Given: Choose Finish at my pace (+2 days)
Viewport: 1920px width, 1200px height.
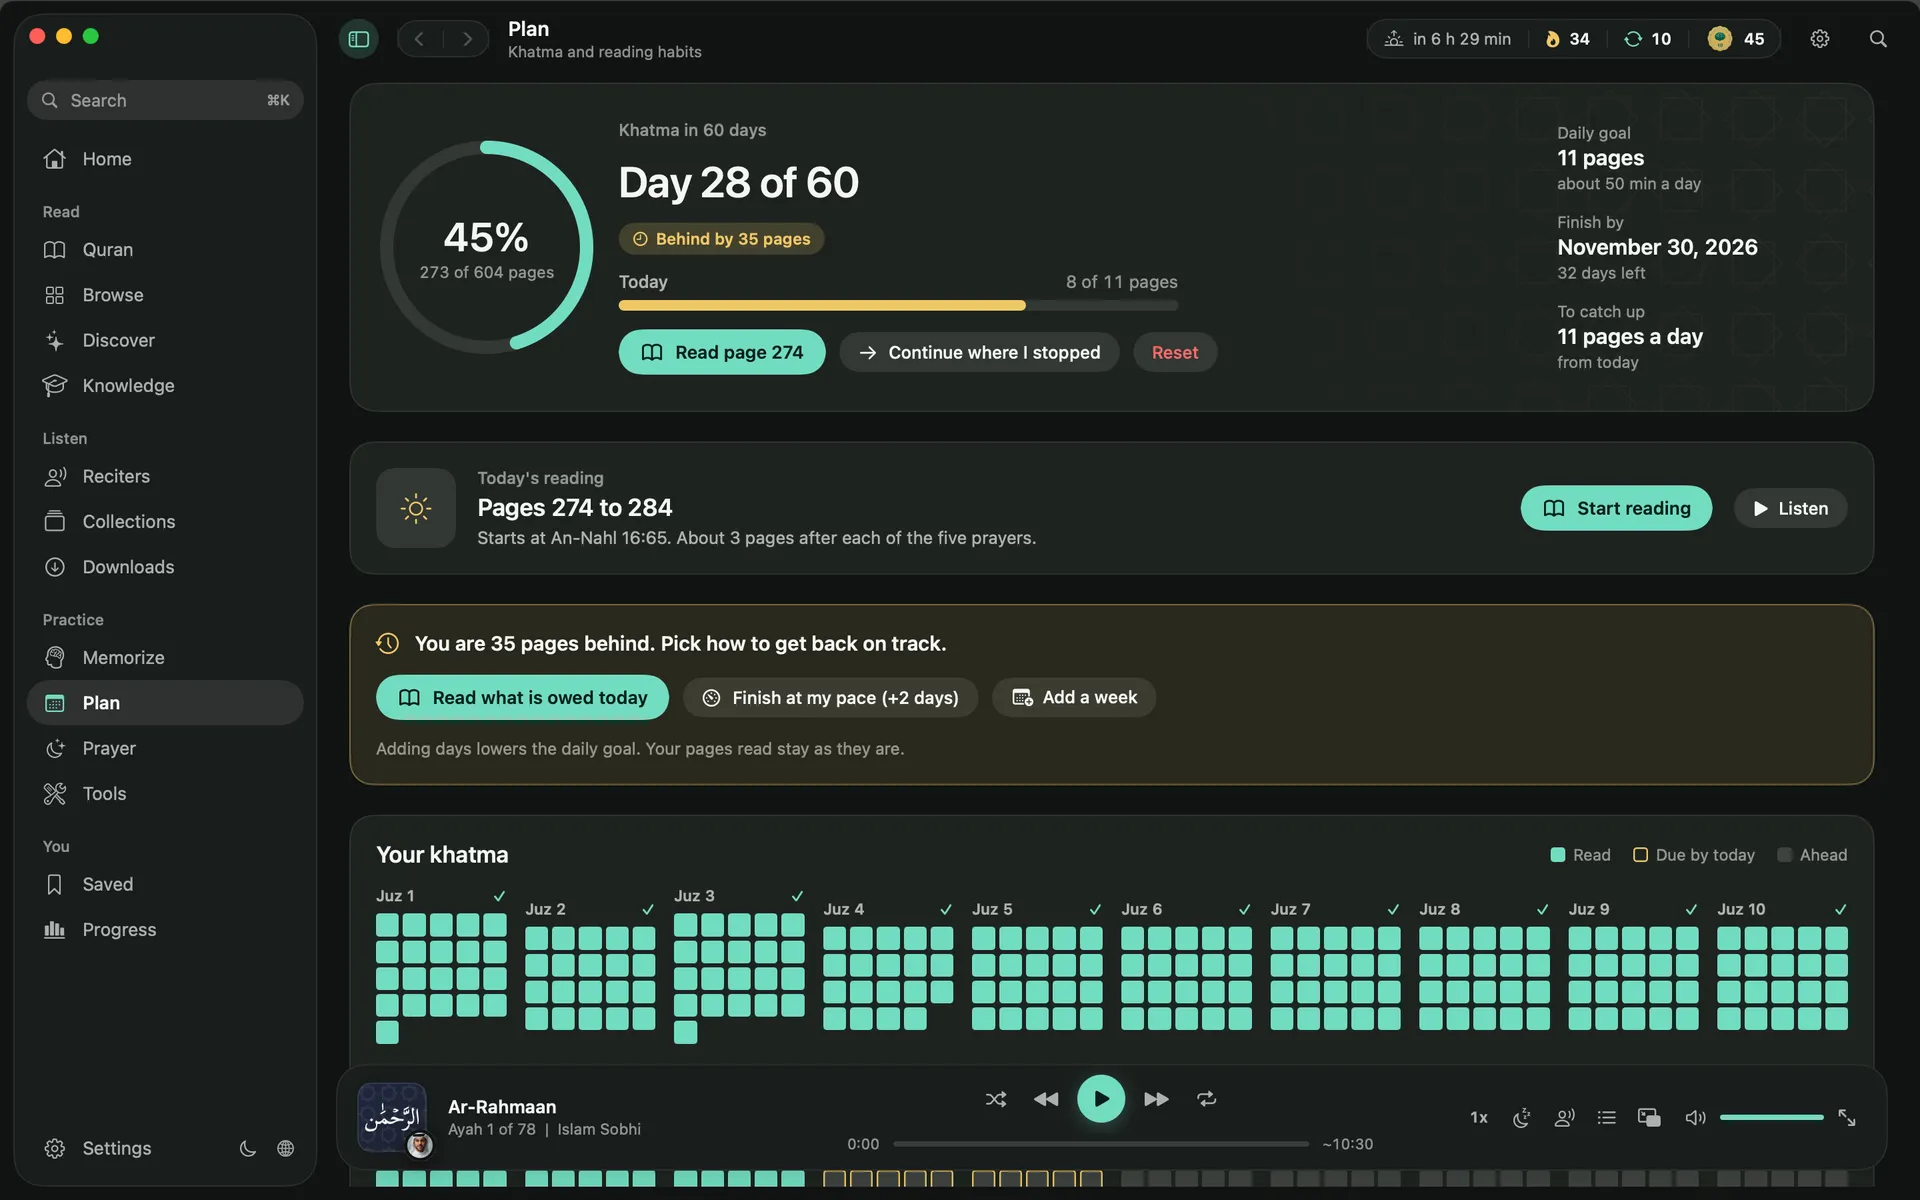Looking at the screenshot, I should click(830, 698).
